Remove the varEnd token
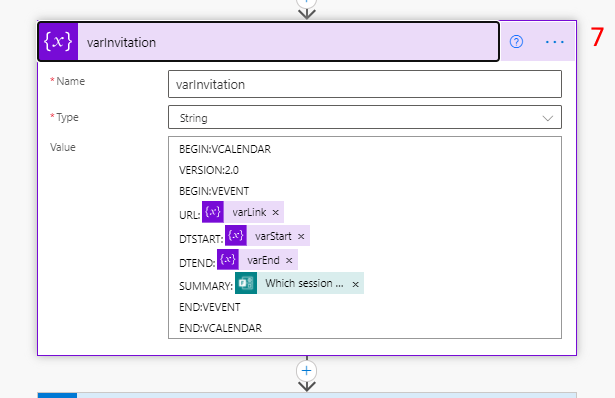This screenshot has width=615, height=398. point(289,260)
